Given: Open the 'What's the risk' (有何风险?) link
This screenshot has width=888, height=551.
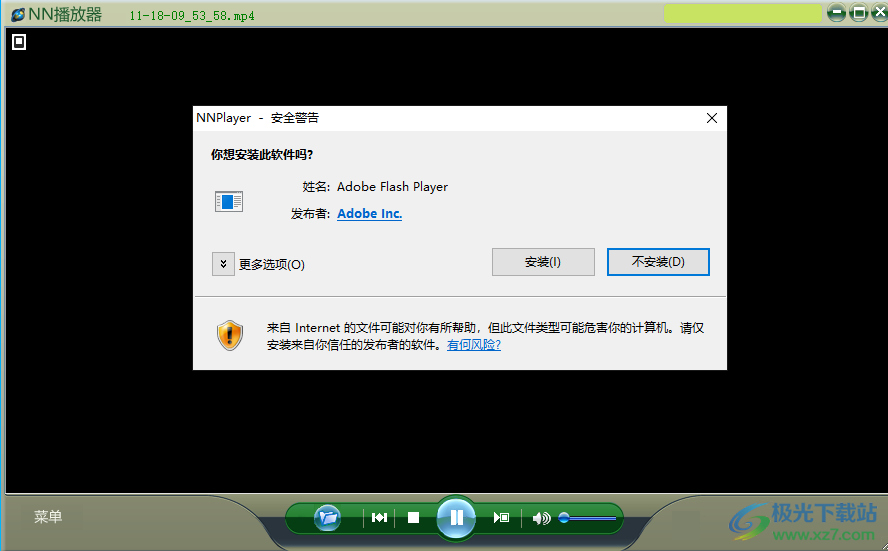Looking at the screenshot, I should coord(474,344).
